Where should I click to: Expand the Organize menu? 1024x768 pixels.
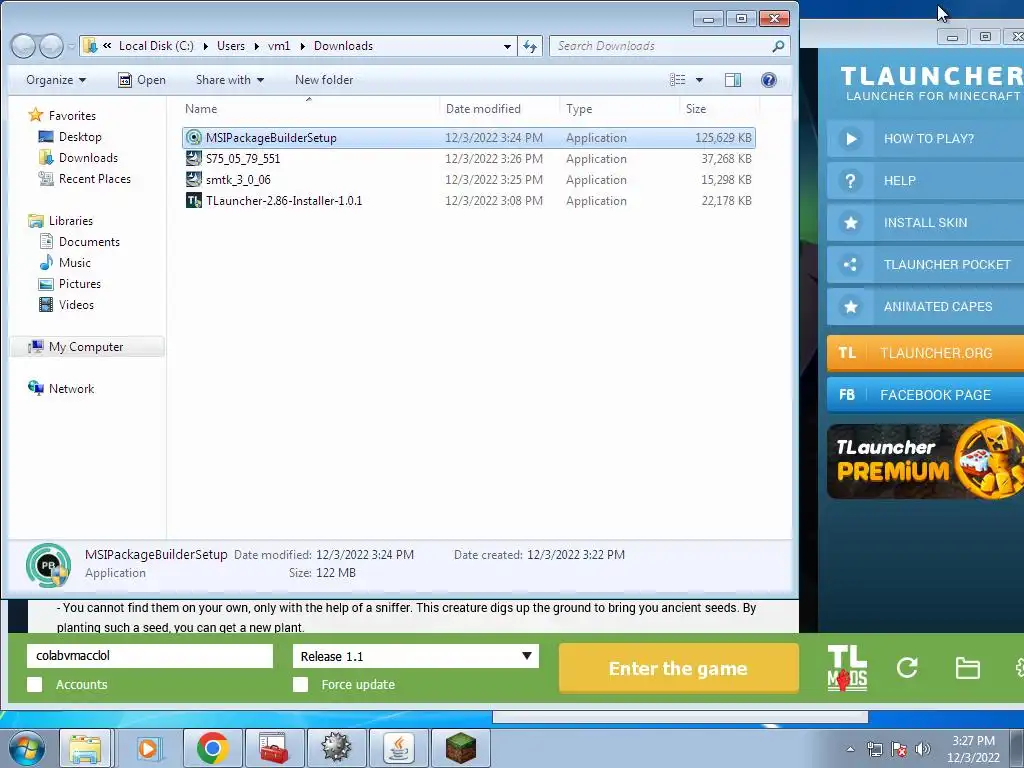(56, 80)
